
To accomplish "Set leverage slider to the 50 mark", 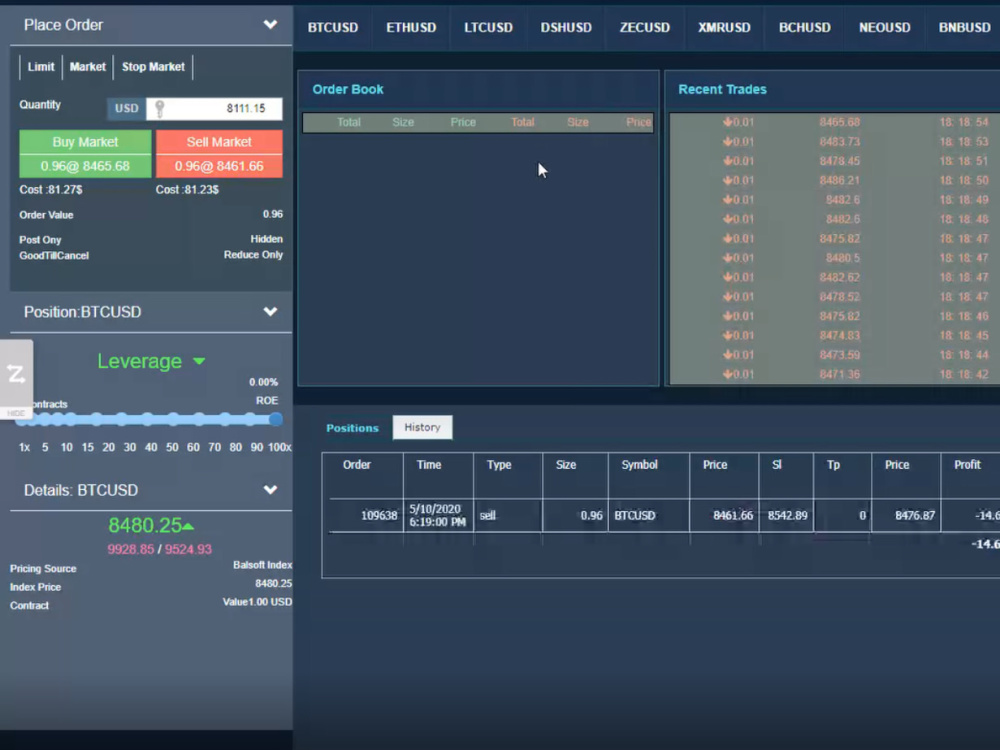I will 173,419.
